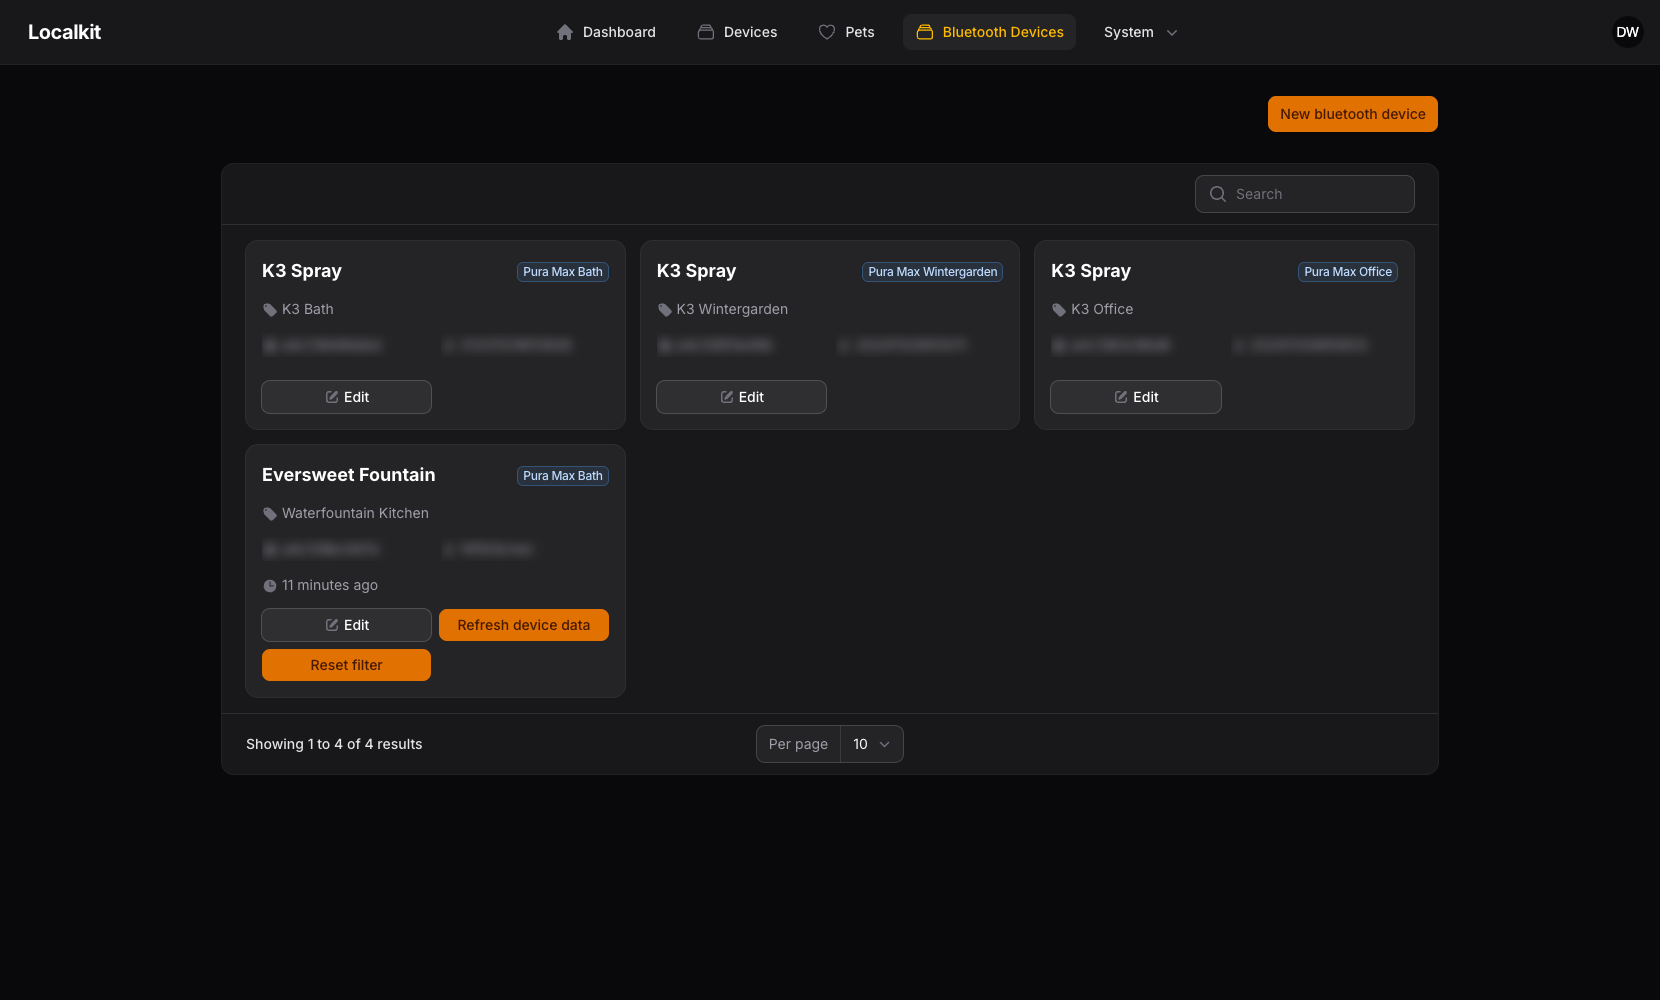The width and height of the screenshot is (1660, 1000).
Task: Click the clock icon beside 11 minutes ago
Action: [x=270, y=586]
